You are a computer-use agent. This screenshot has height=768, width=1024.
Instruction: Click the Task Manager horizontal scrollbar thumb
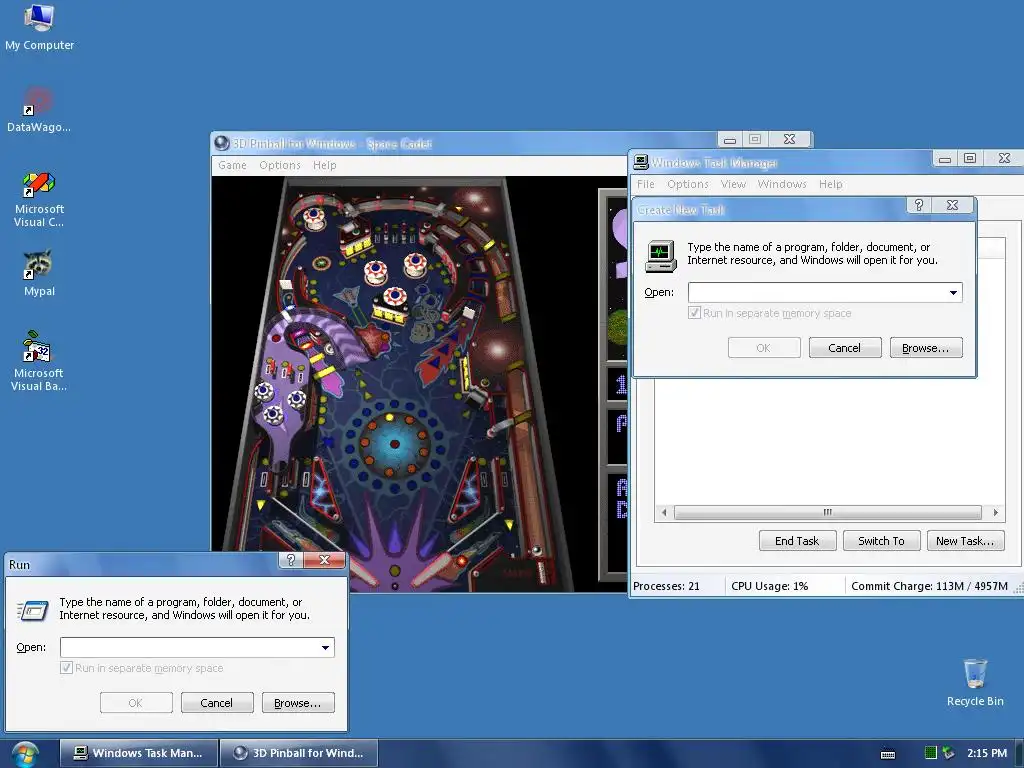827,513
